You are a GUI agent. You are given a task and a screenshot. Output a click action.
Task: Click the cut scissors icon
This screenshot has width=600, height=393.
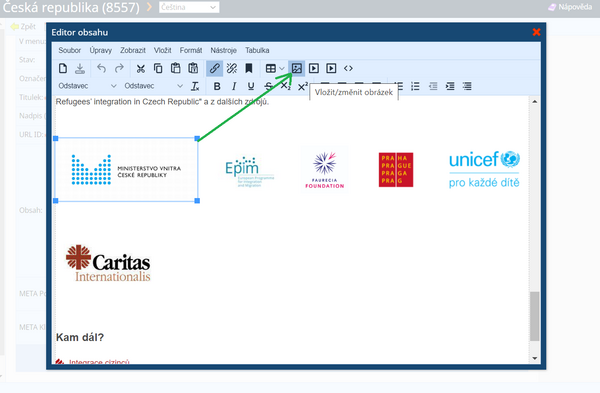click(x=140, y=68)
